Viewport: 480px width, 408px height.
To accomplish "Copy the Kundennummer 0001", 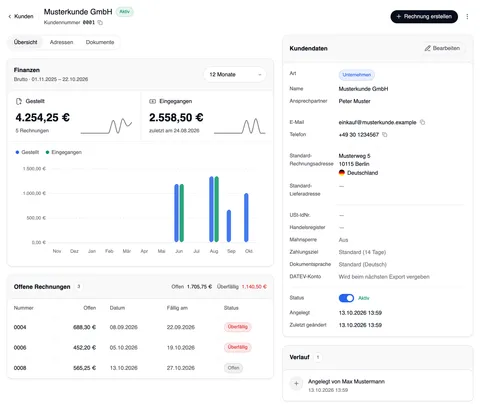I will (100, 23).
